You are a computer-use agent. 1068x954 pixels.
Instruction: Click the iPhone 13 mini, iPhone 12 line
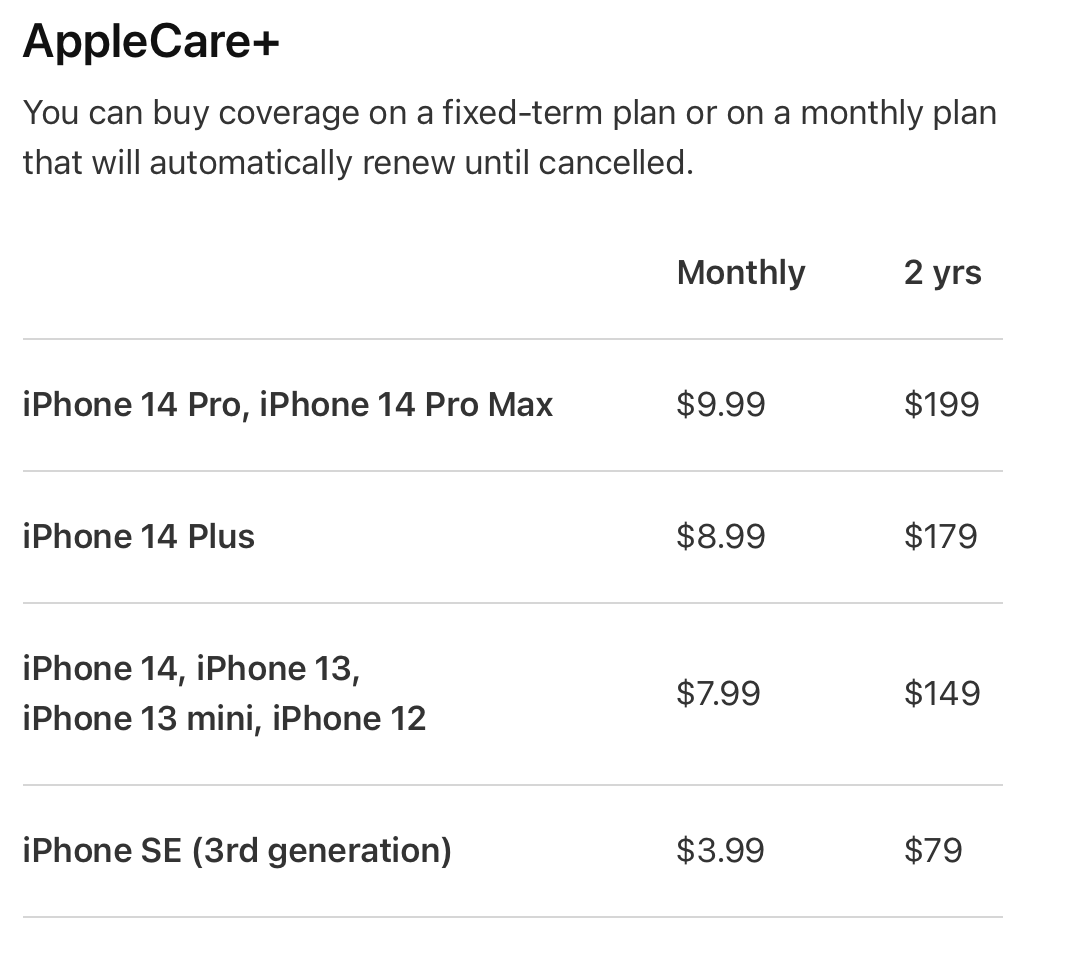point(224,718)
